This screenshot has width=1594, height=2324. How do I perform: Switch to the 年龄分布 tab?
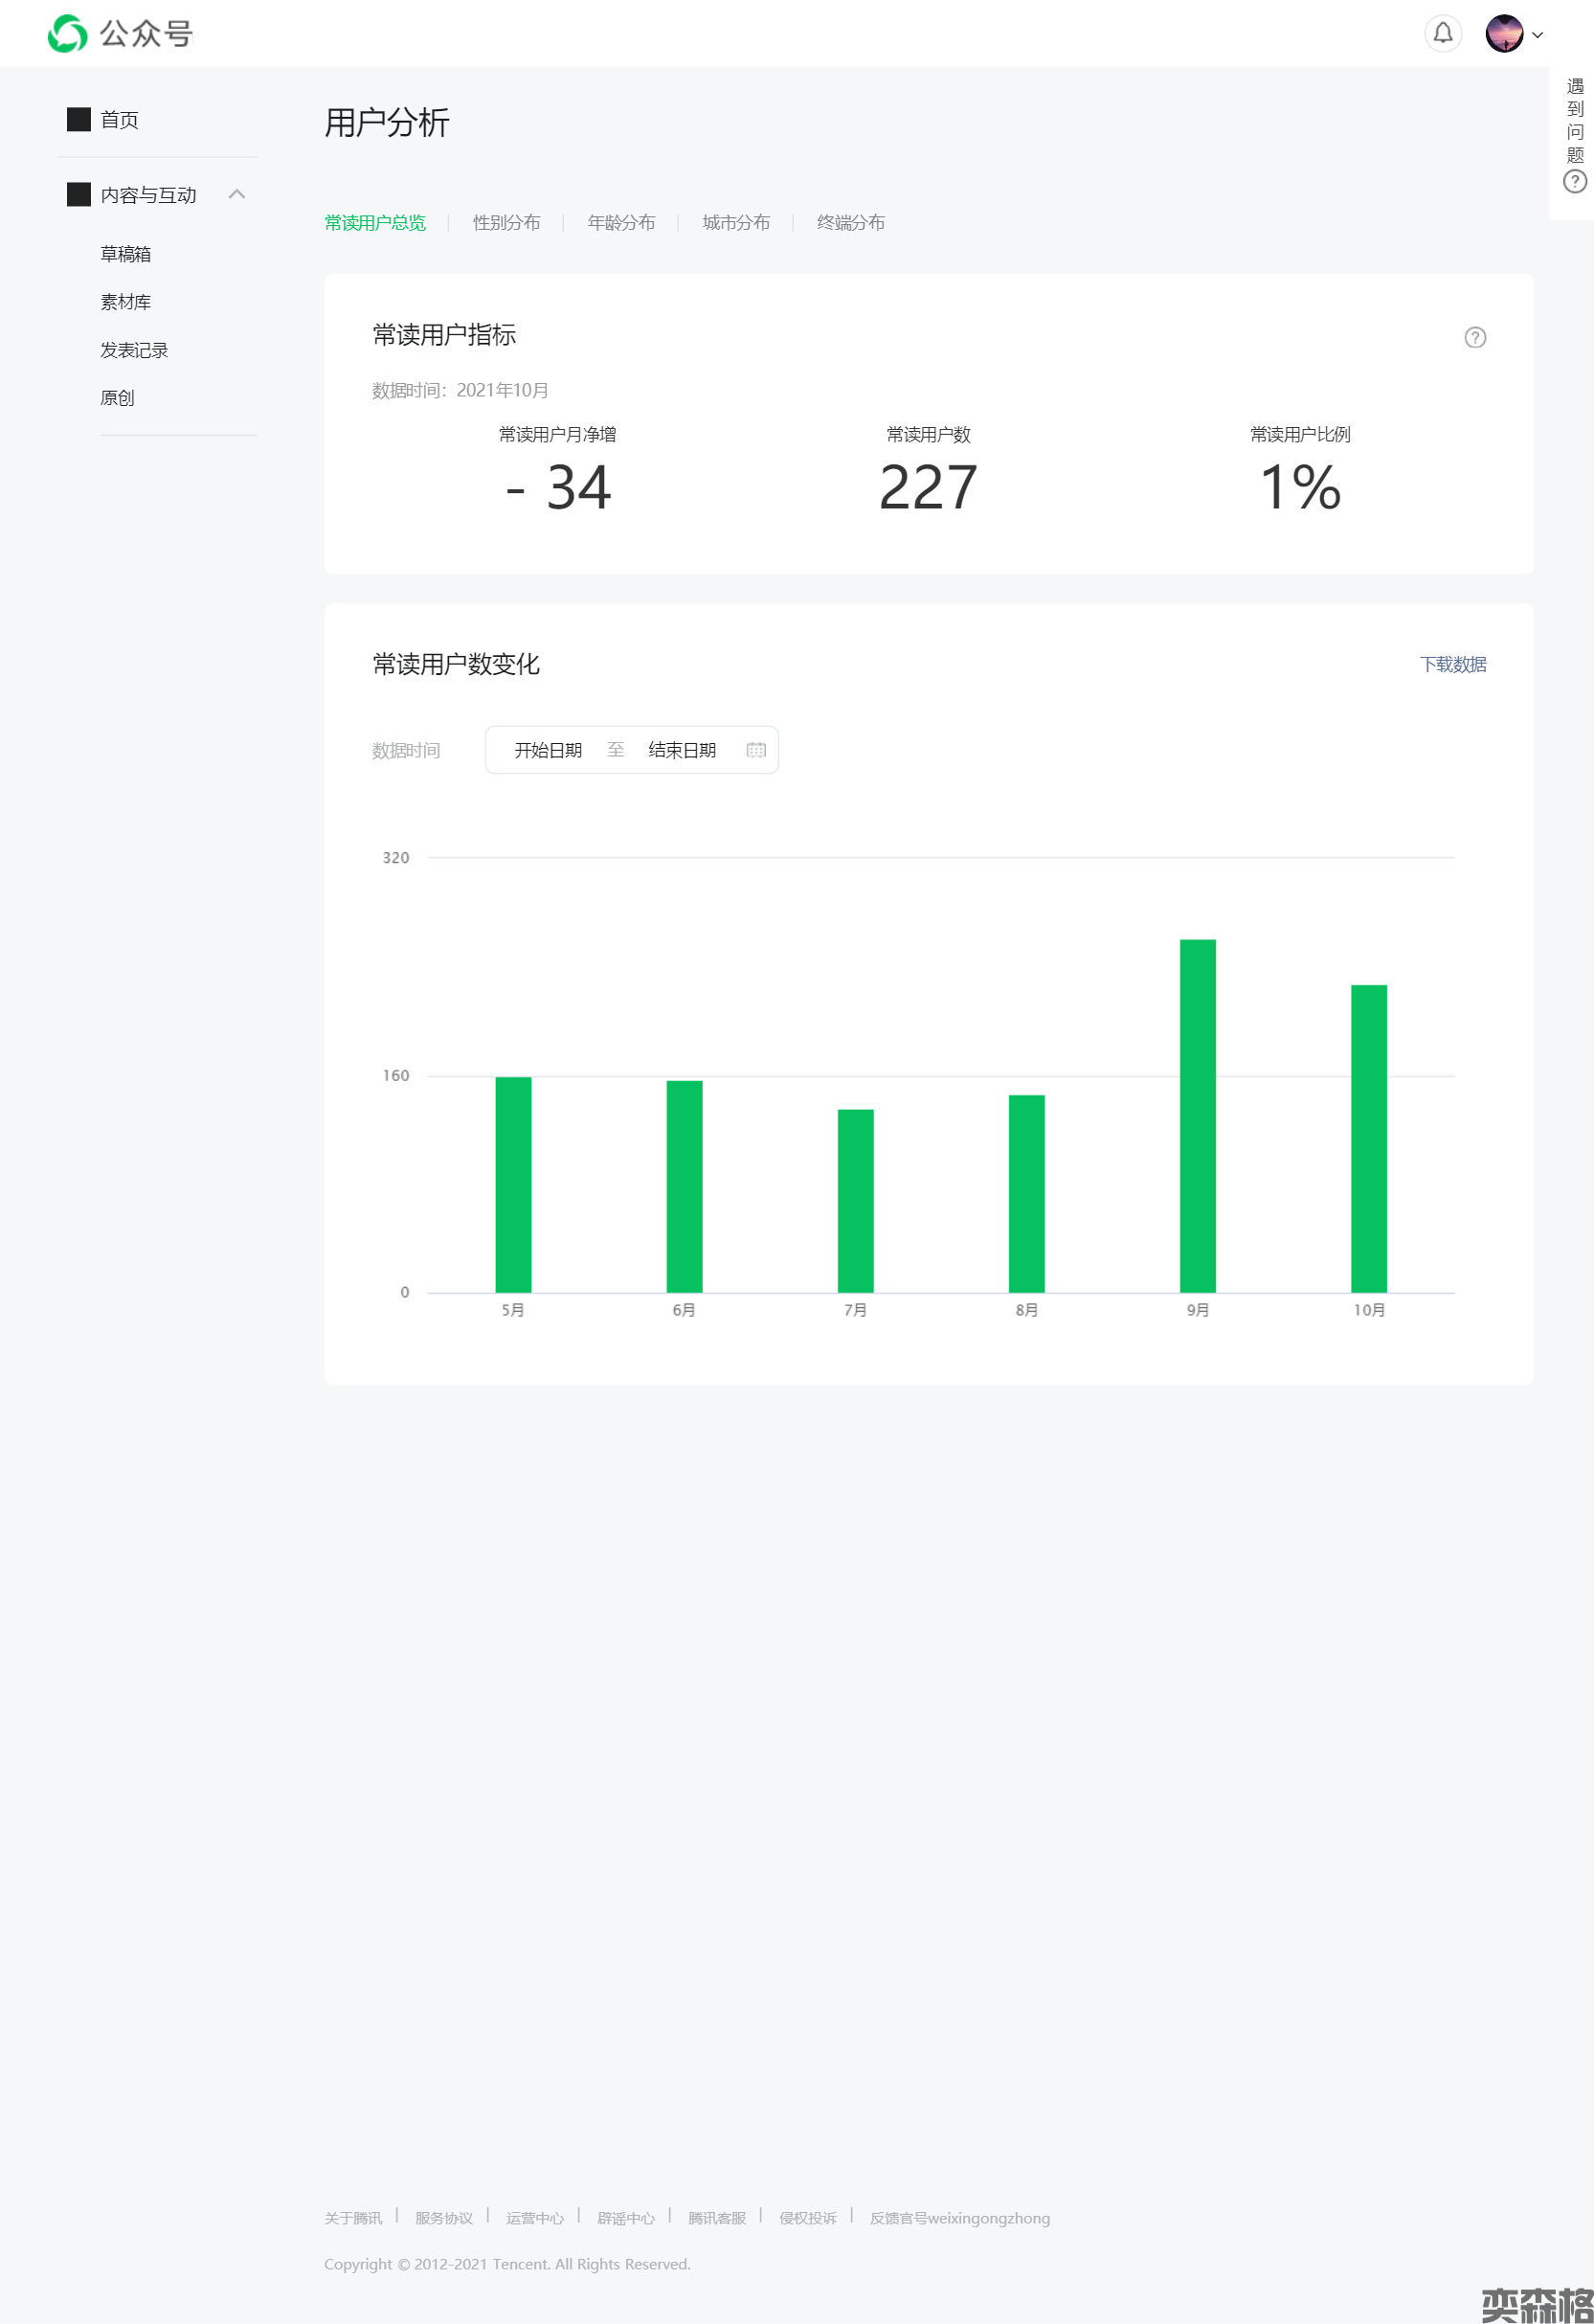click(x=621, y=223)
